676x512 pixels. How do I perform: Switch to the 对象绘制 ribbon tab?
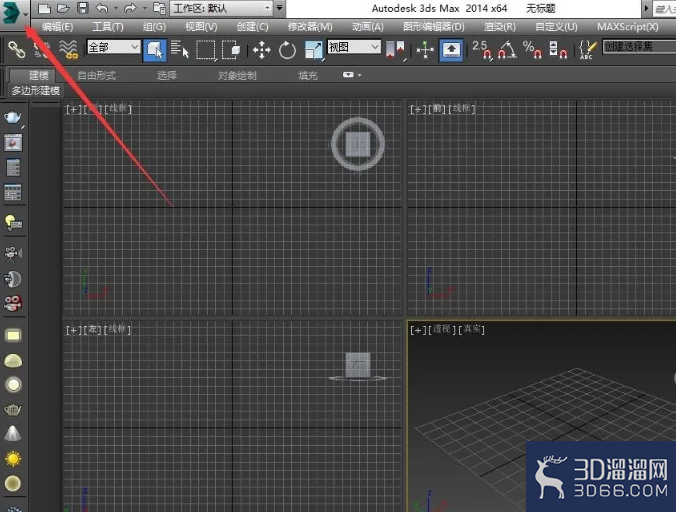(x=237, y=75)
